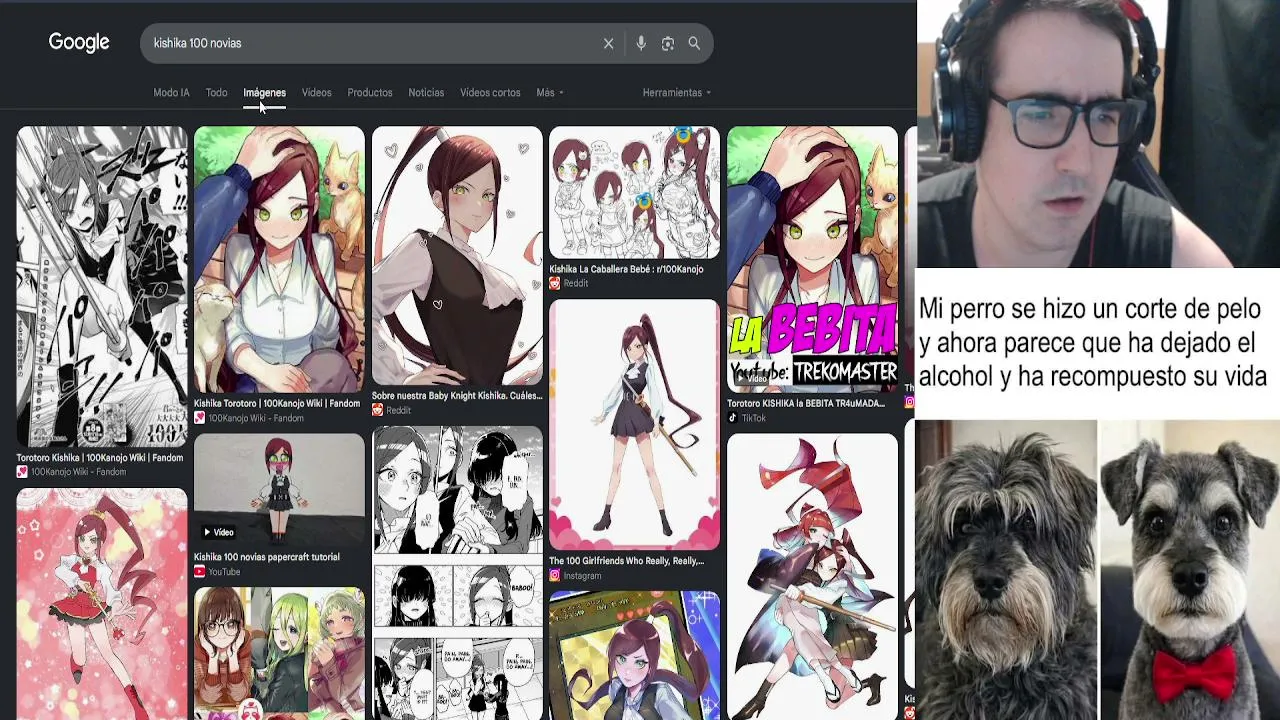The width and height of the screenshot is (1280, 720).
Task: Click Fandom favicon under Kishika Torotoro caption
Action: pos(199,418)
